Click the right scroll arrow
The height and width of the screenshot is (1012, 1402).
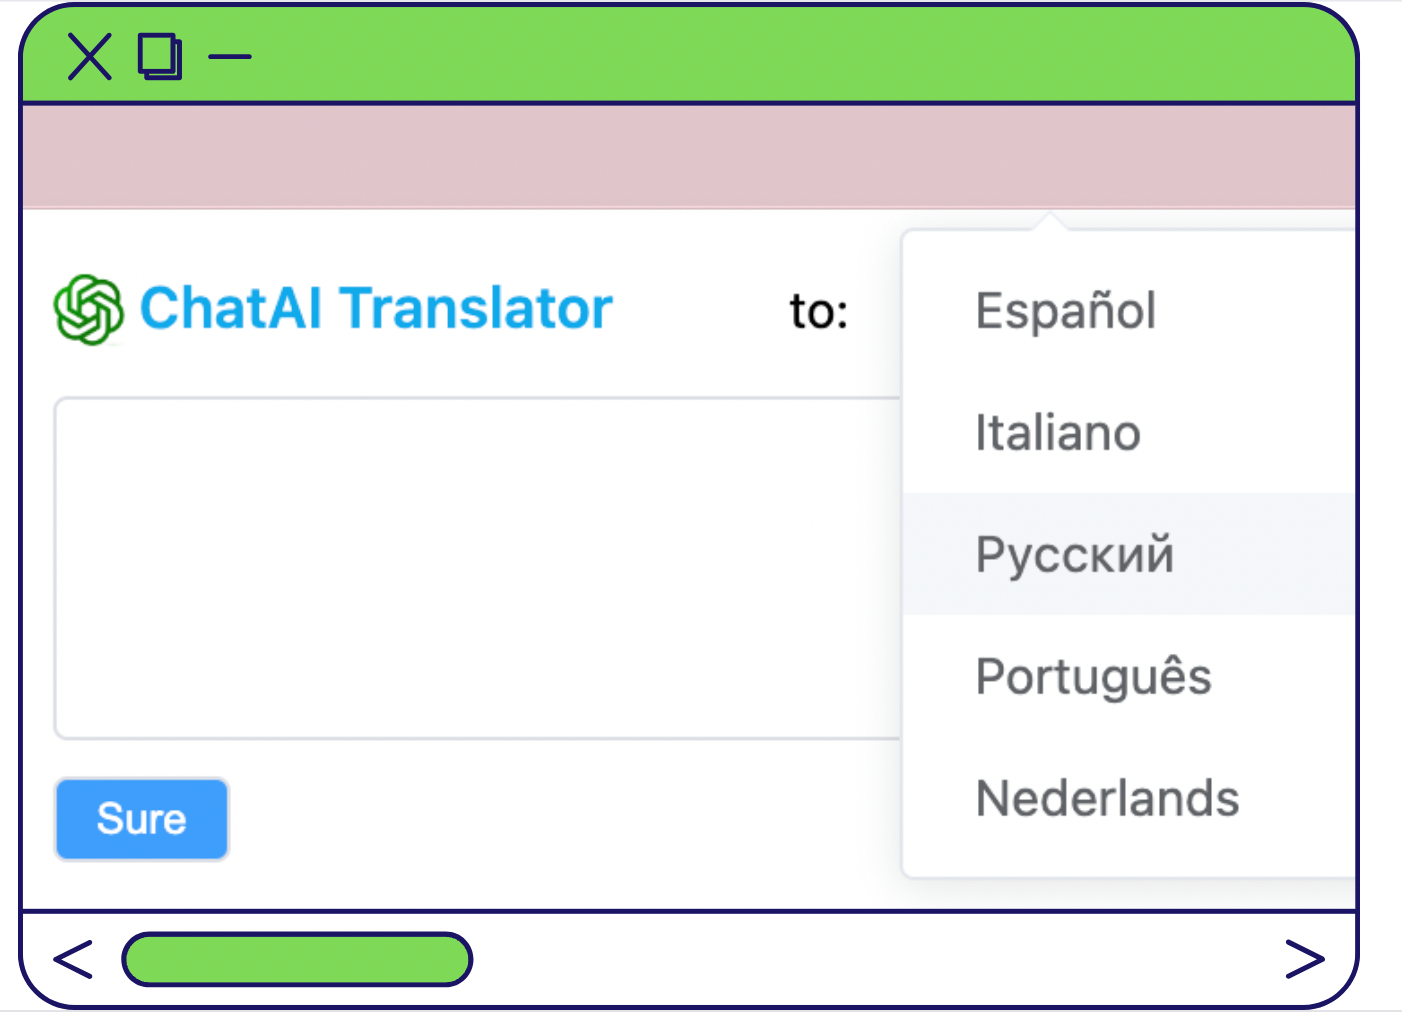click(1304, 959)
